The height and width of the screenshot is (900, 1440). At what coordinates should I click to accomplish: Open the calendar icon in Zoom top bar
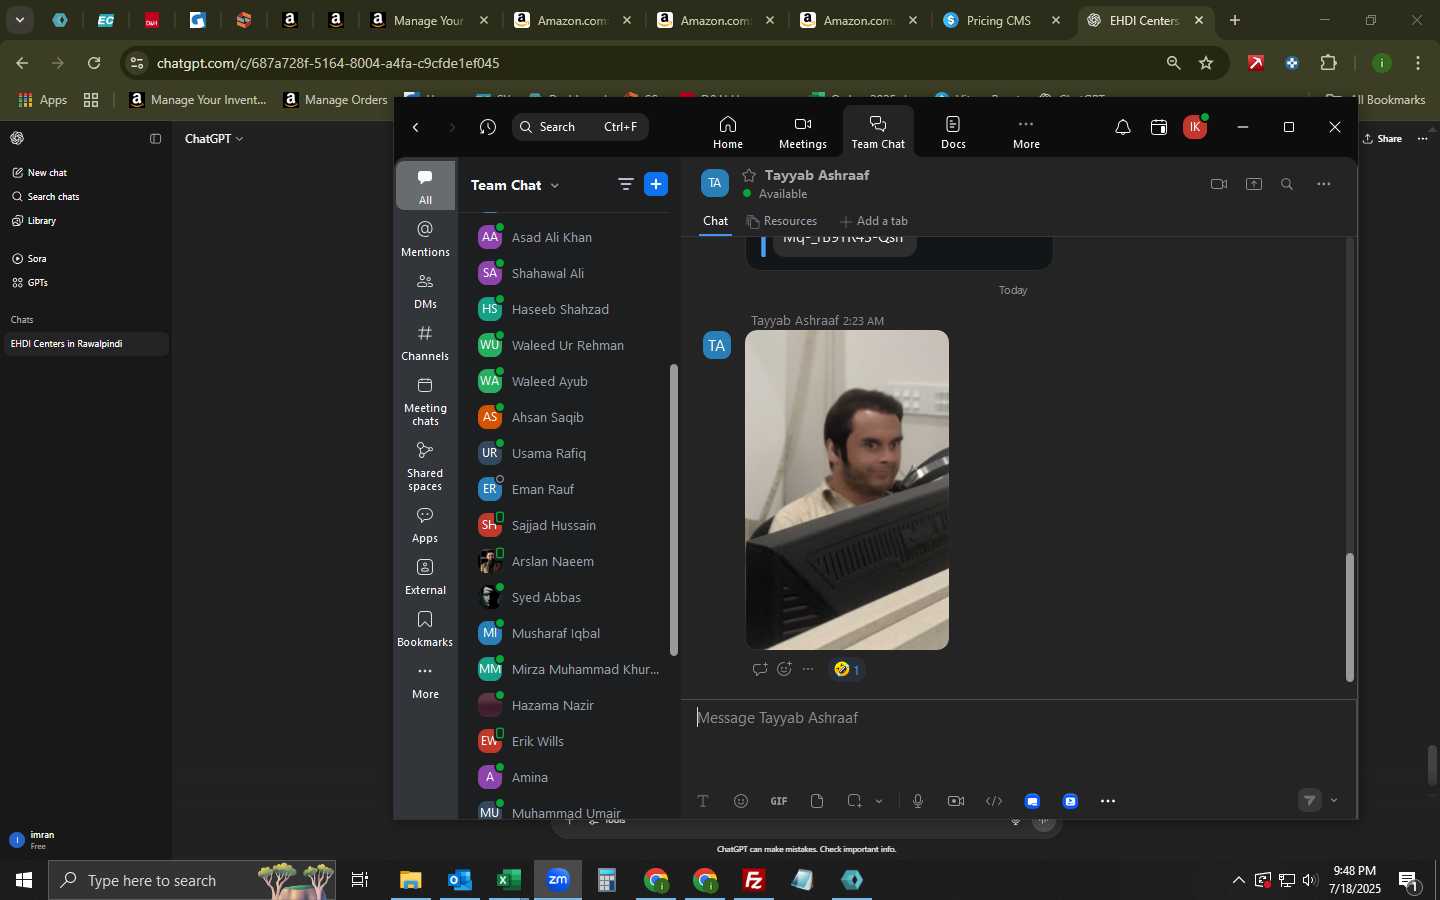(x=1159, y=127)
